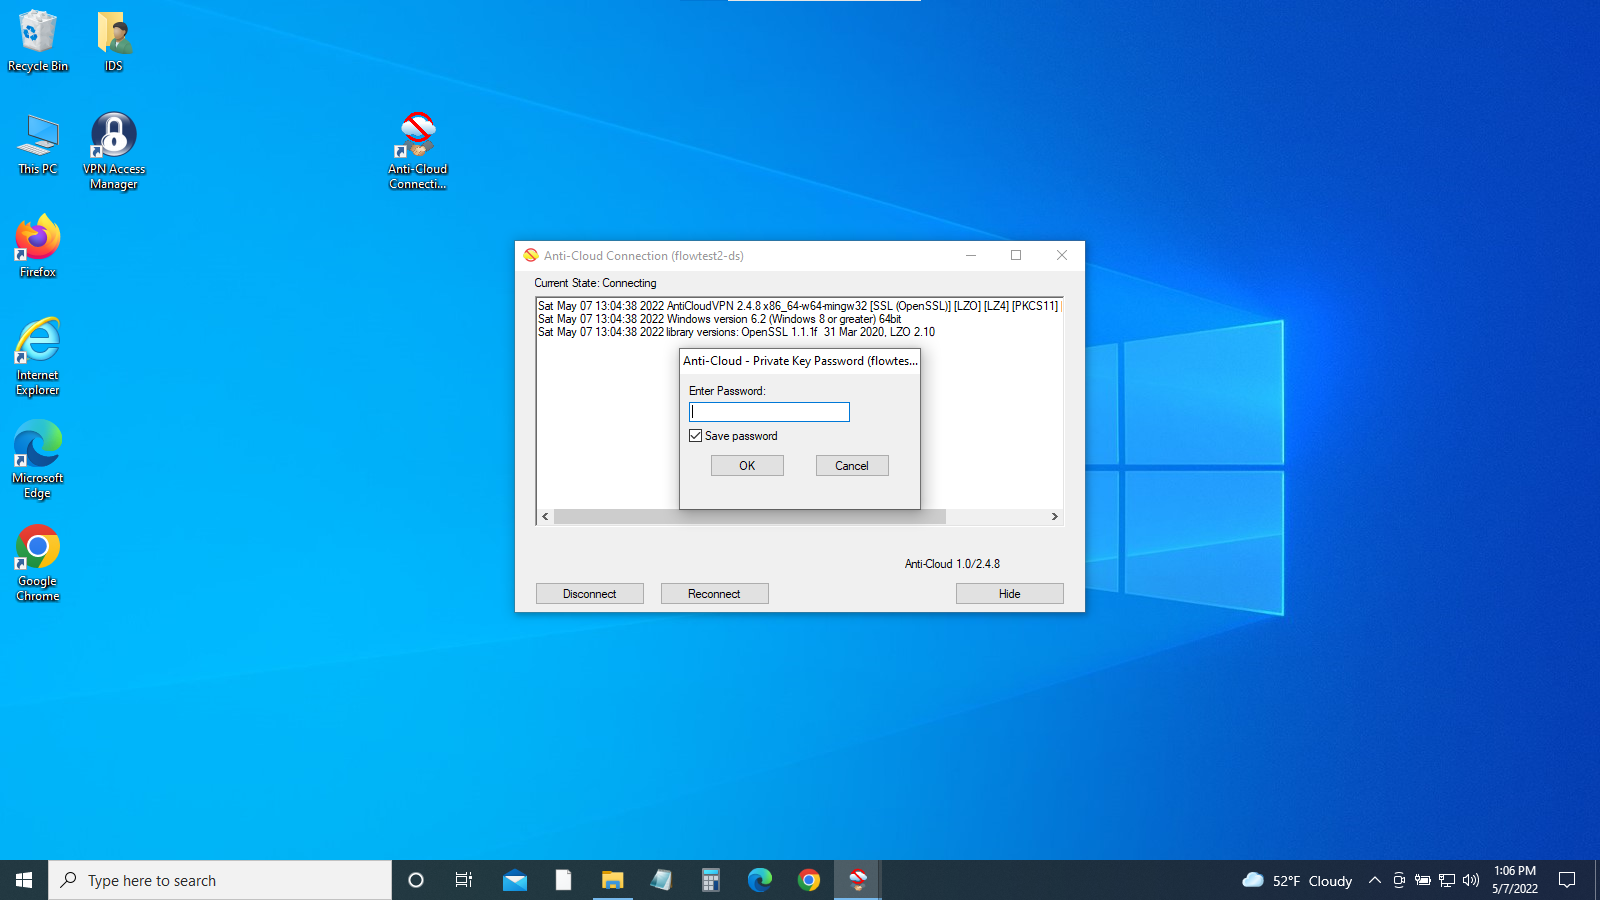
Task: Click the log line with Windows version 6.2
Action: click(719, 319)
